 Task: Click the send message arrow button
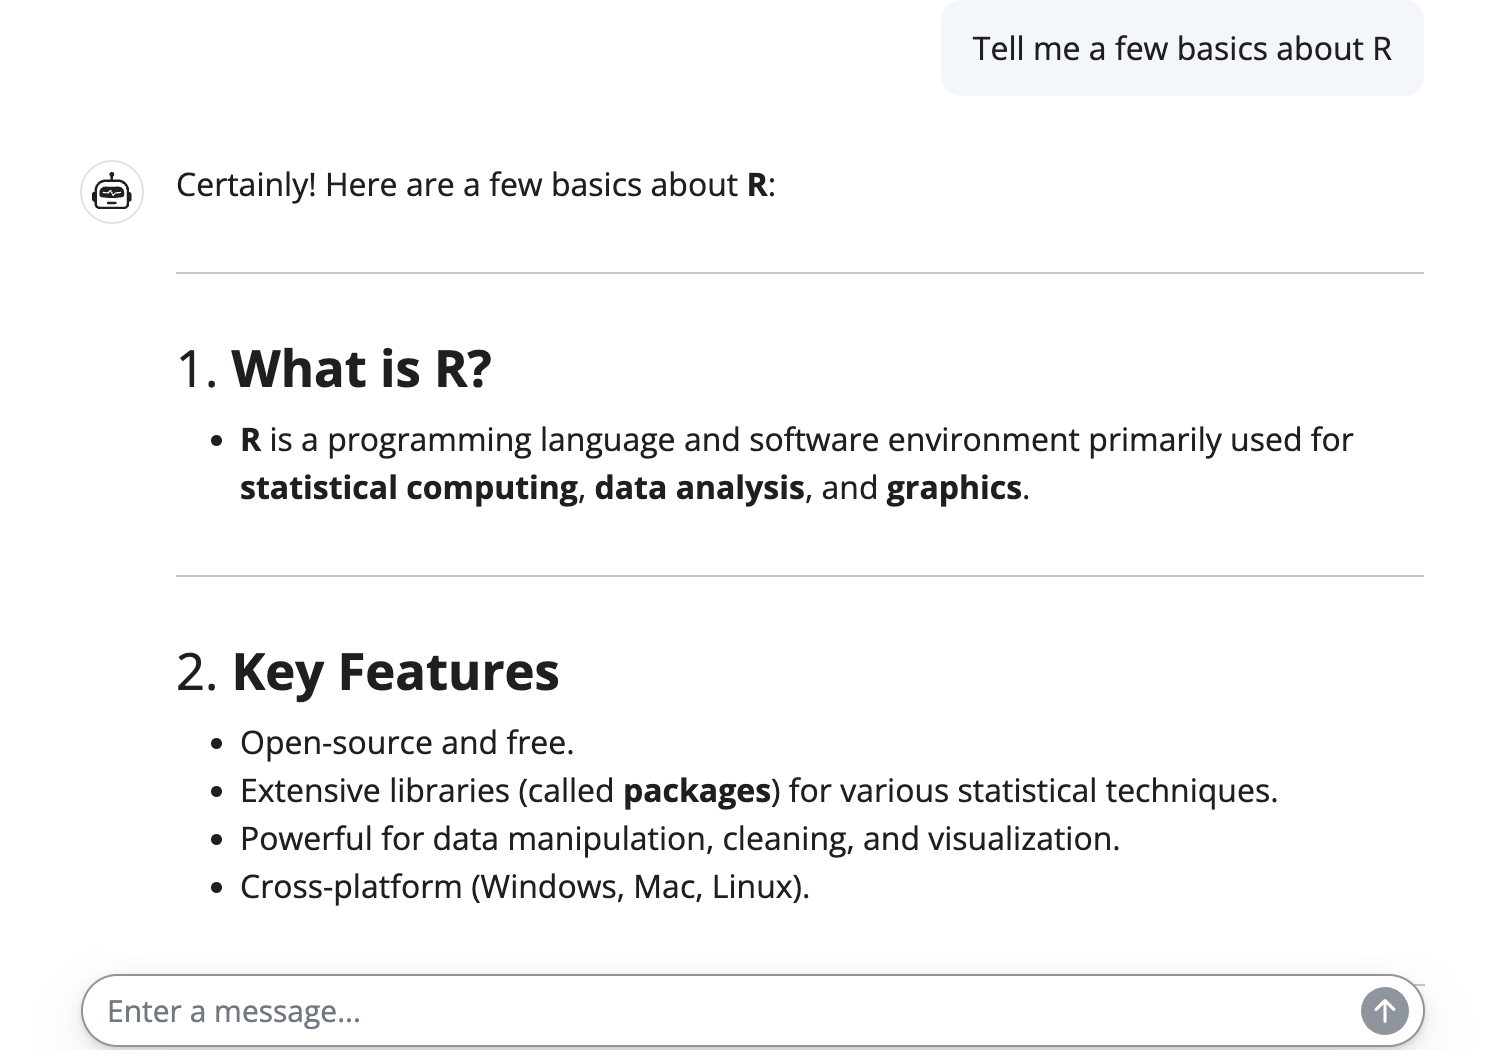[1384, 1011]
